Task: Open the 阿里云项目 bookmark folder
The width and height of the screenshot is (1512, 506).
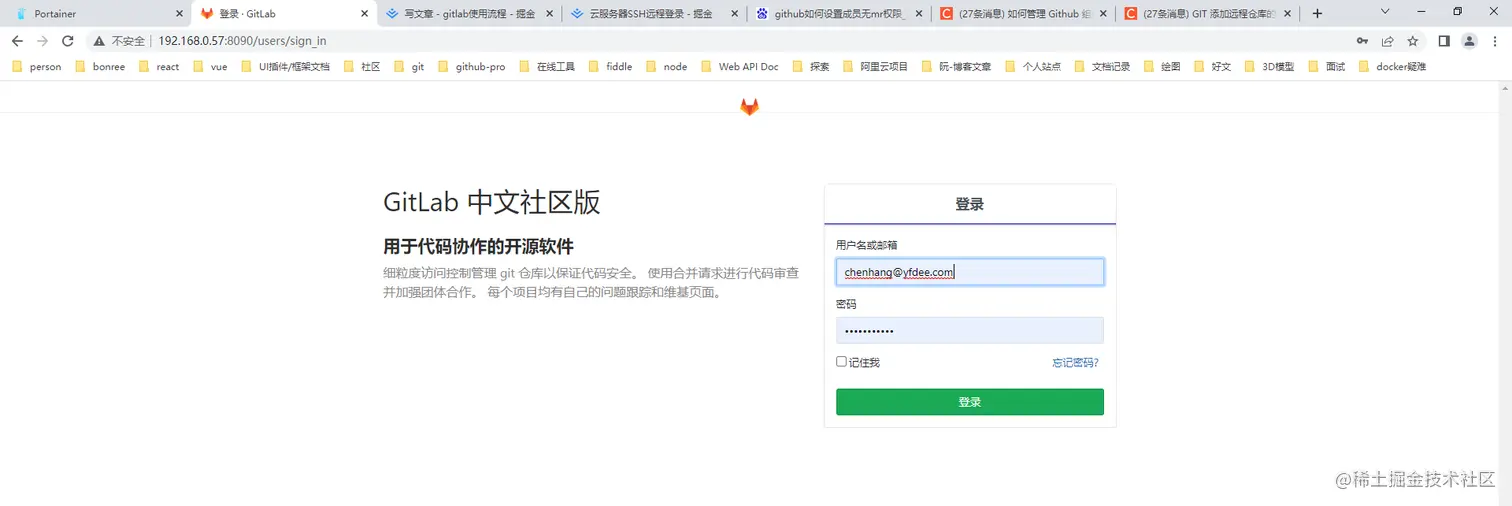Action: point(875,67)
